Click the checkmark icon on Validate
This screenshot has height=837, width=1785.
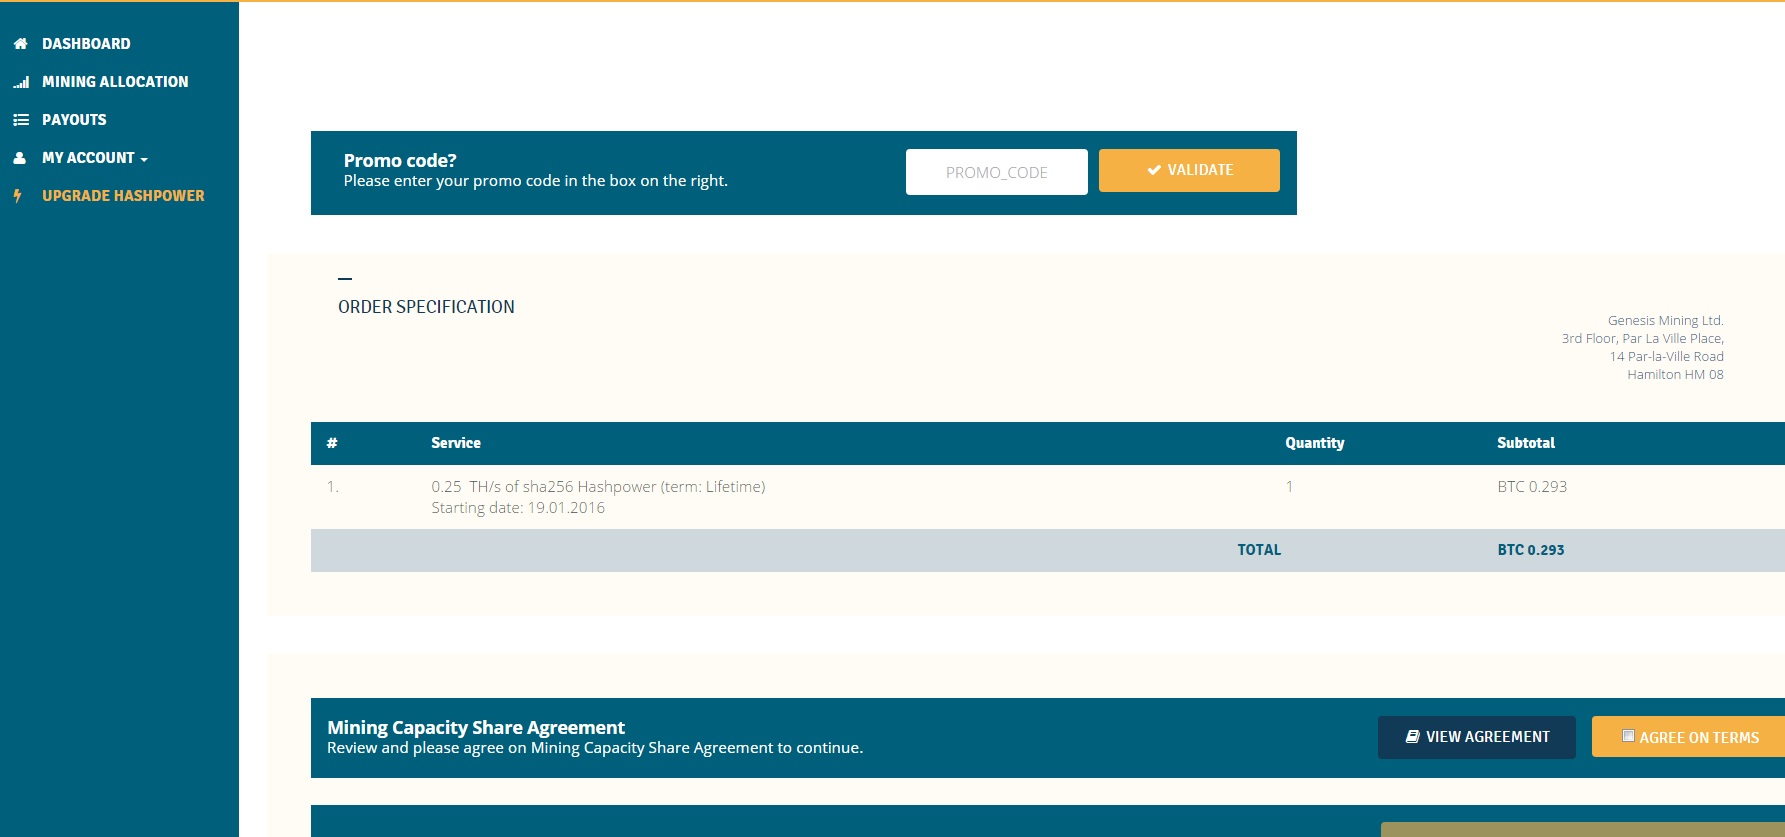tap(1154, 170)
